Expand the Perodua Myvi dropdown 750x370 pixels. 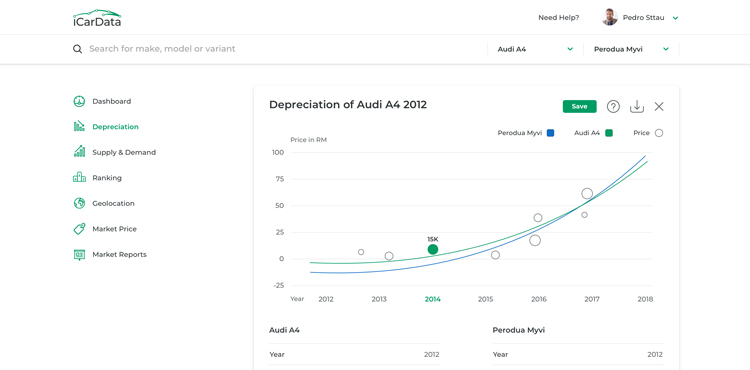tap(631, 49)
